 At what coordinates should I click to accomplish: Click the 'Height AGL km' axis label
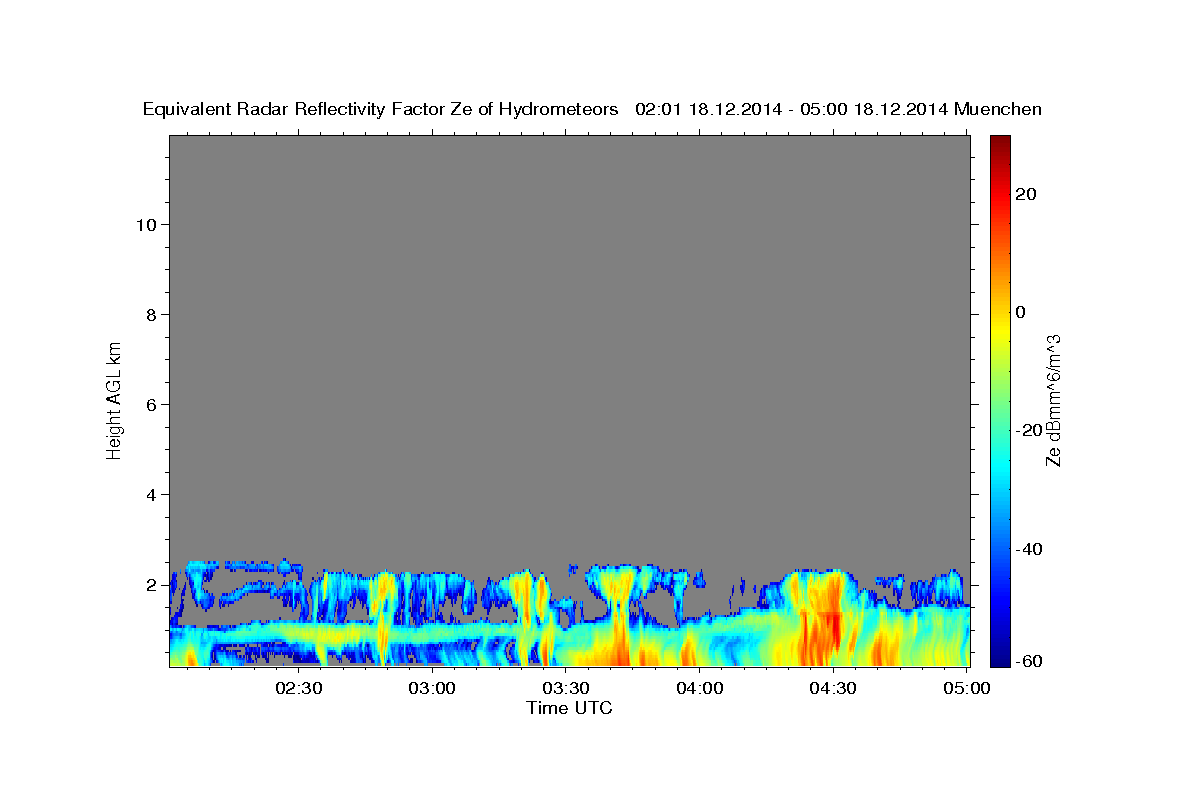pyautogui.click(x=114, y=399)
